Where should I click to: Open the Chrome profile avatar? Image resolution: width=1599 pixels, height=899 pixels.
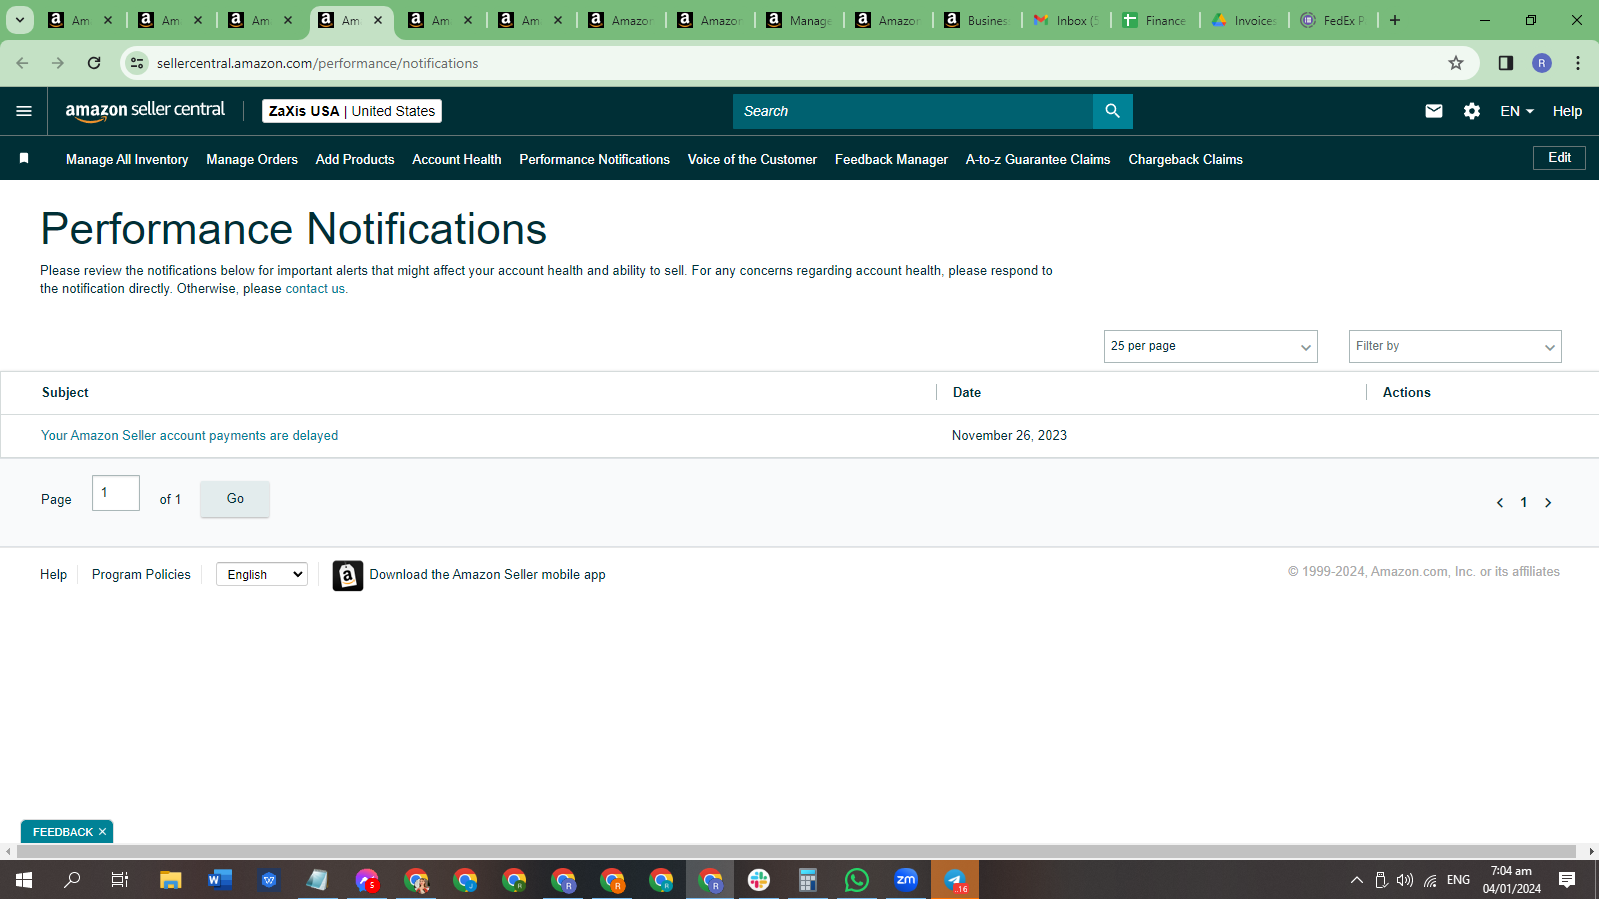click(1542, 63)
